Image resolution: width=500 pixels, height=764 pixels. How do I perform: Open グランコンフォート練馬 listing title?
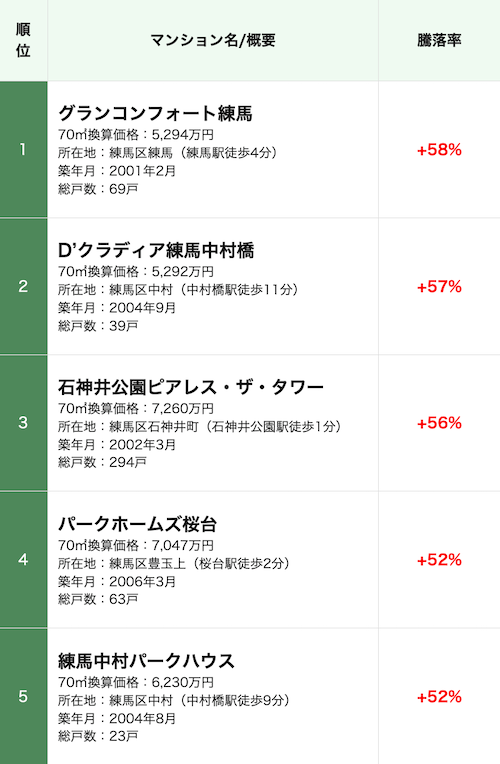point(155,114)
